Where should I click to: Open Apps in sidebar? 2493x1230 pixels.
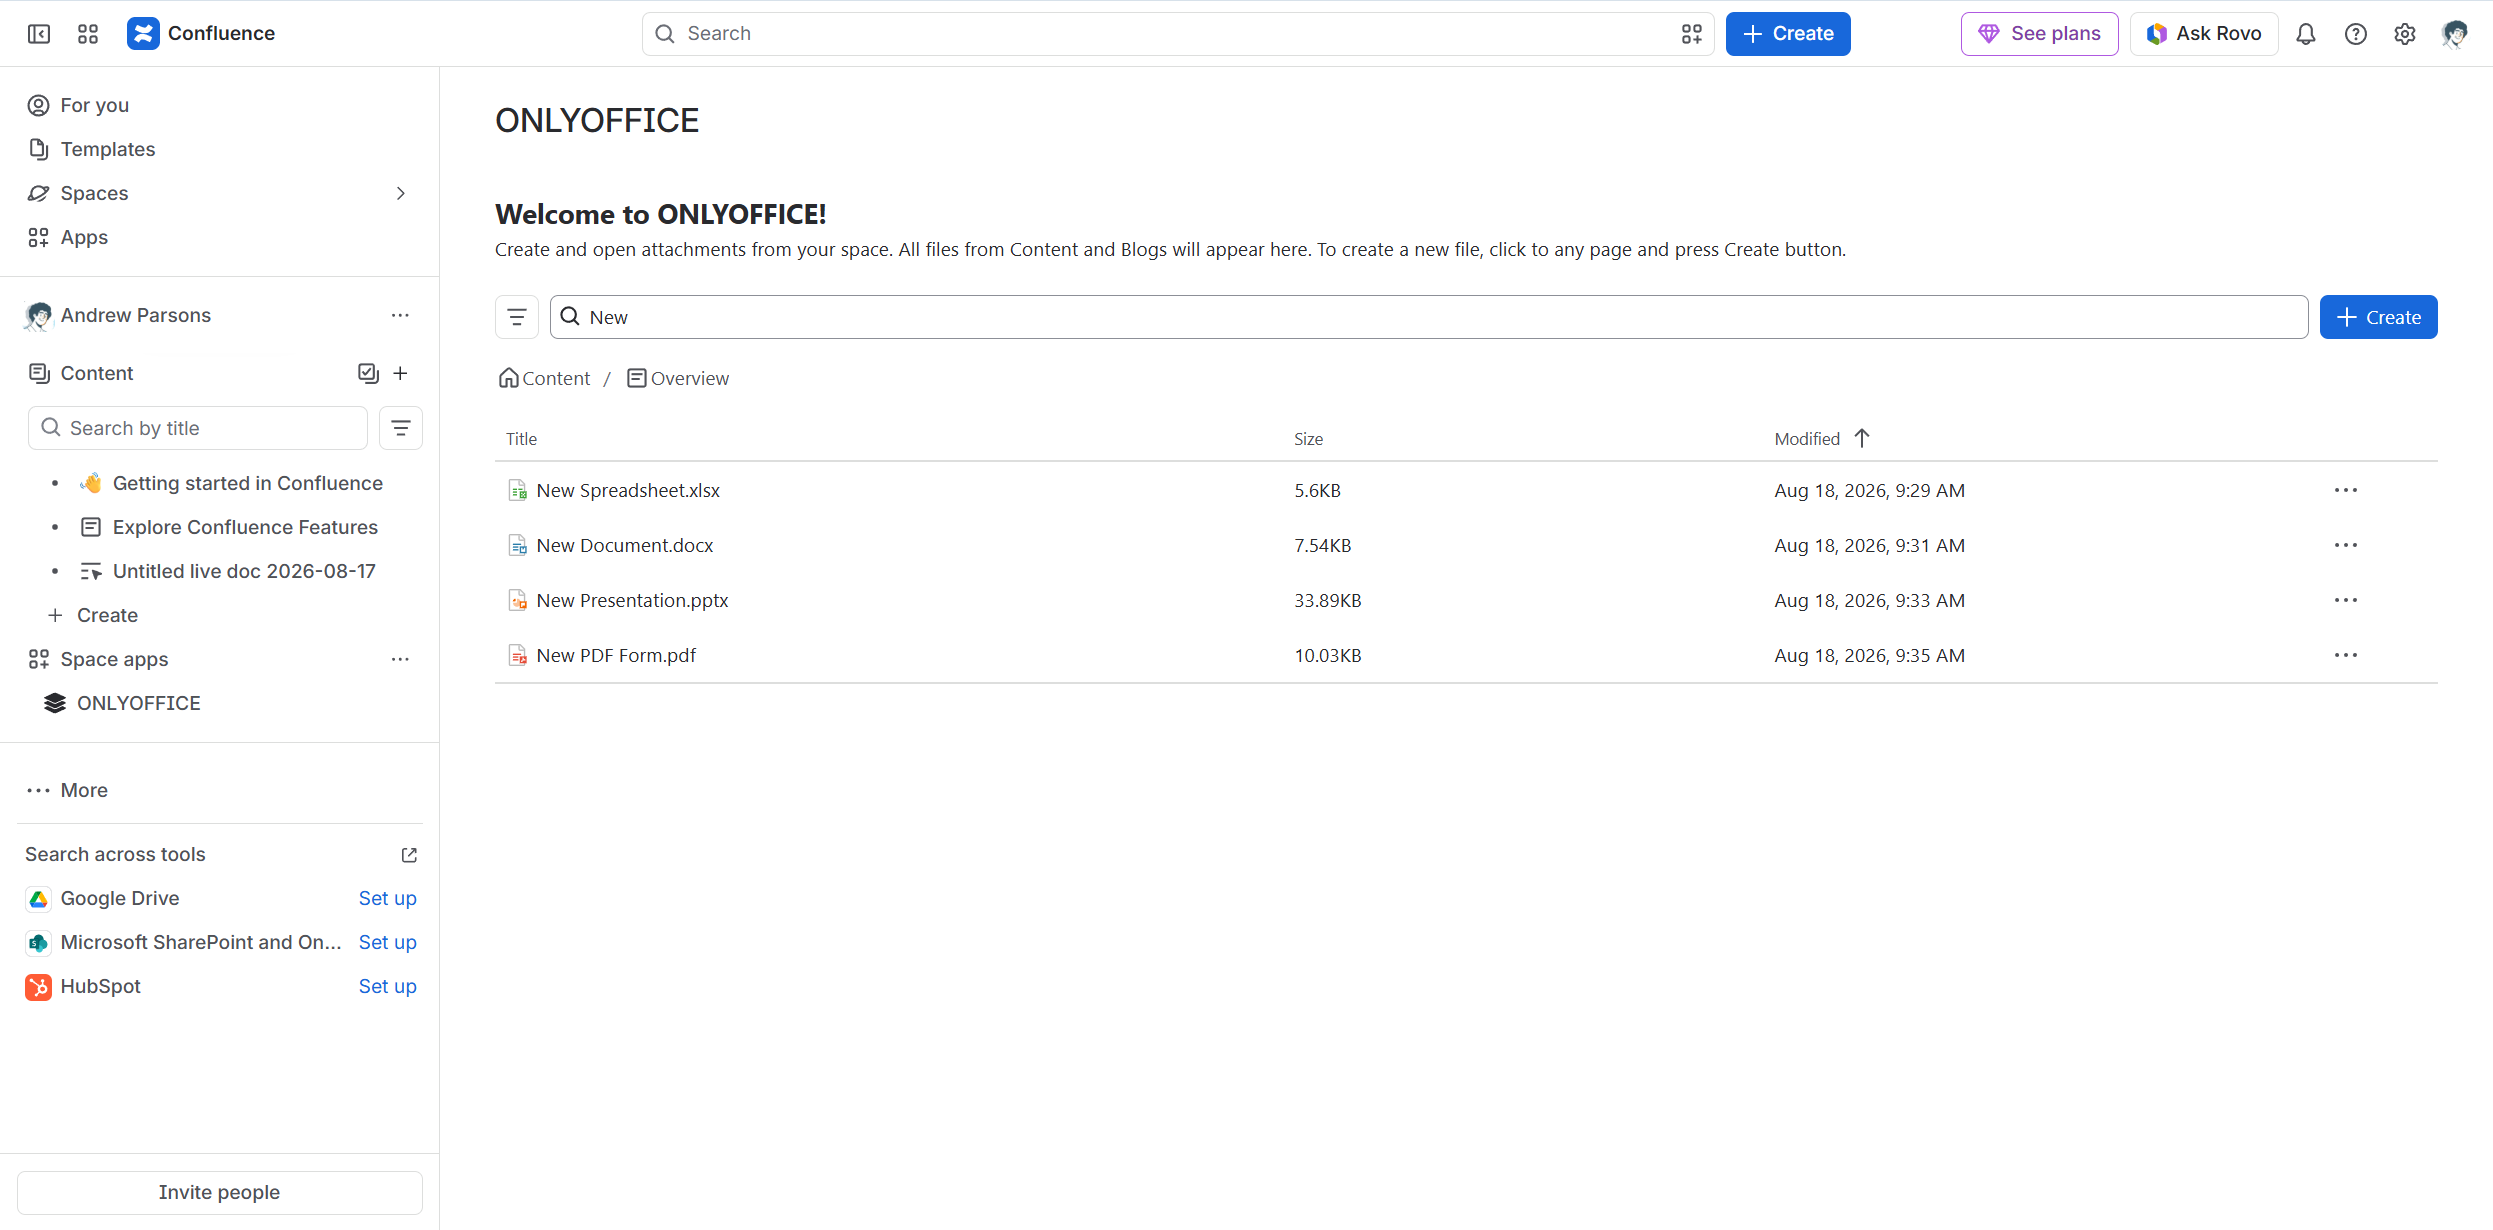coord(68,237)
